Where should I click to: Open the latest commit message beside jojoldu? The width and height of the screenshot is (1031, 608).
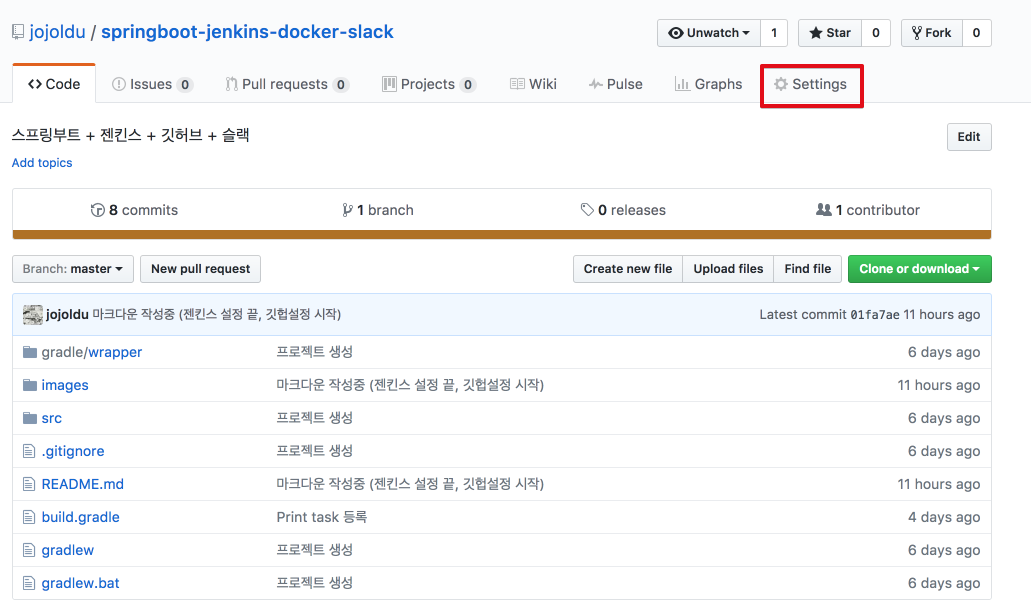216,315
